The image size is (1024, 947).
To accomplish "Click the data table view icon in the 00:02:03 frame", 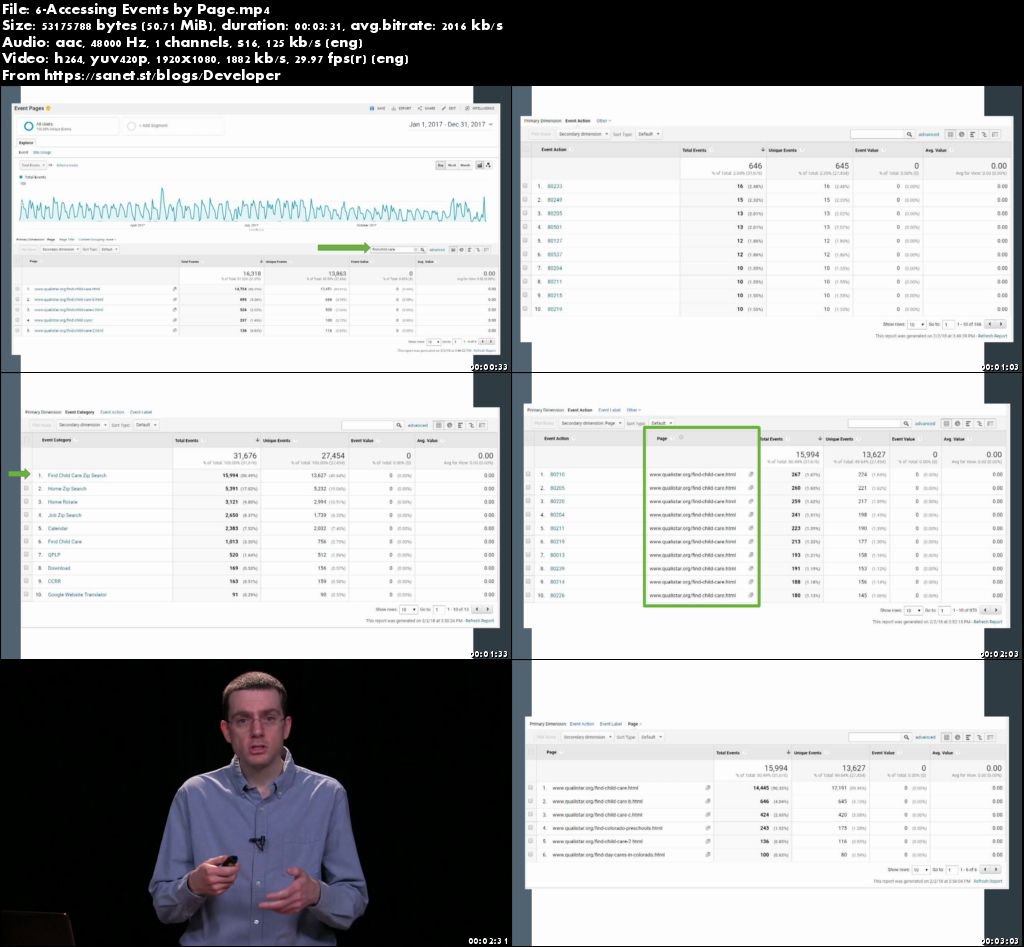I will coord(946,424).
